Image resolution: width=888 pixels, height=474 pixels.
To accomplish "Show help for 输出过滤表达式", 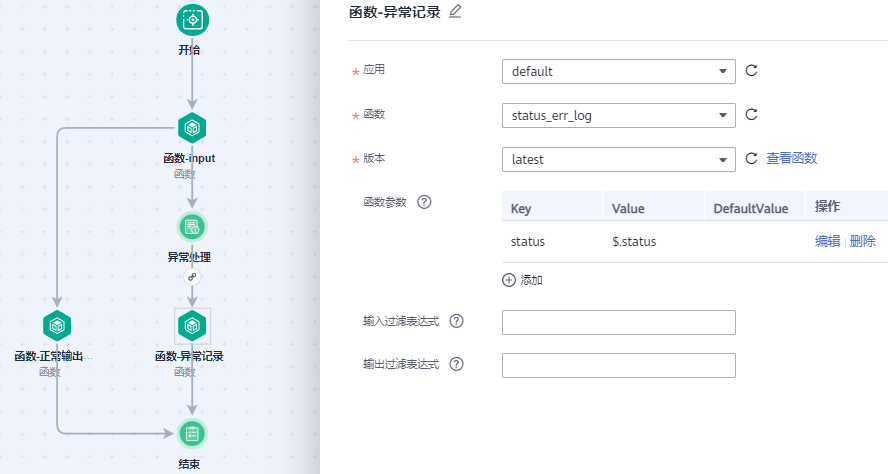I will (x=457, y=364).
